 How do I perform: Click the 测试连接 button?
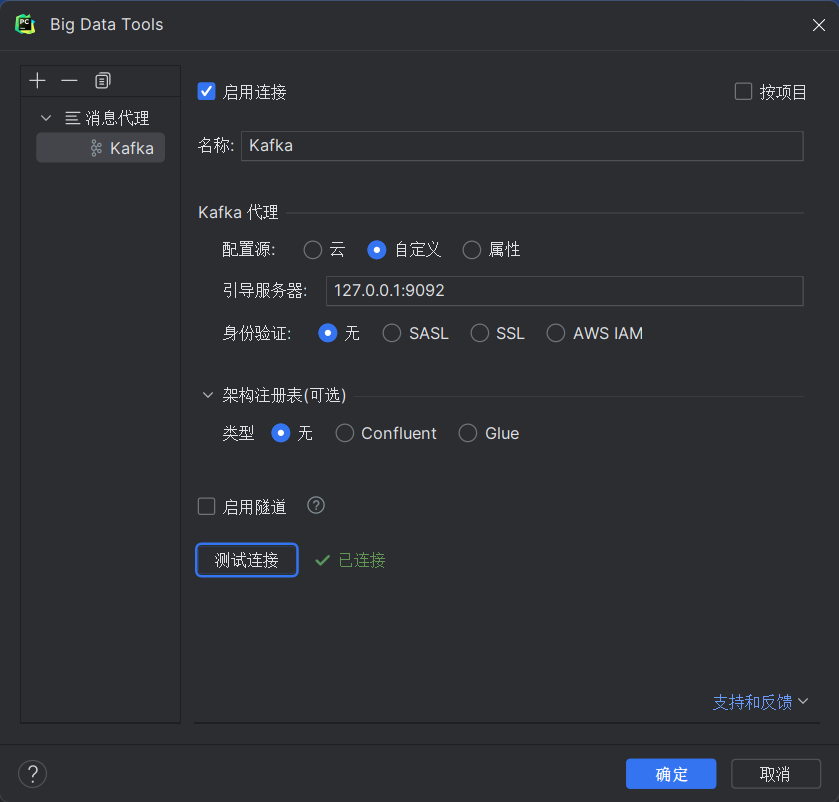247,560
